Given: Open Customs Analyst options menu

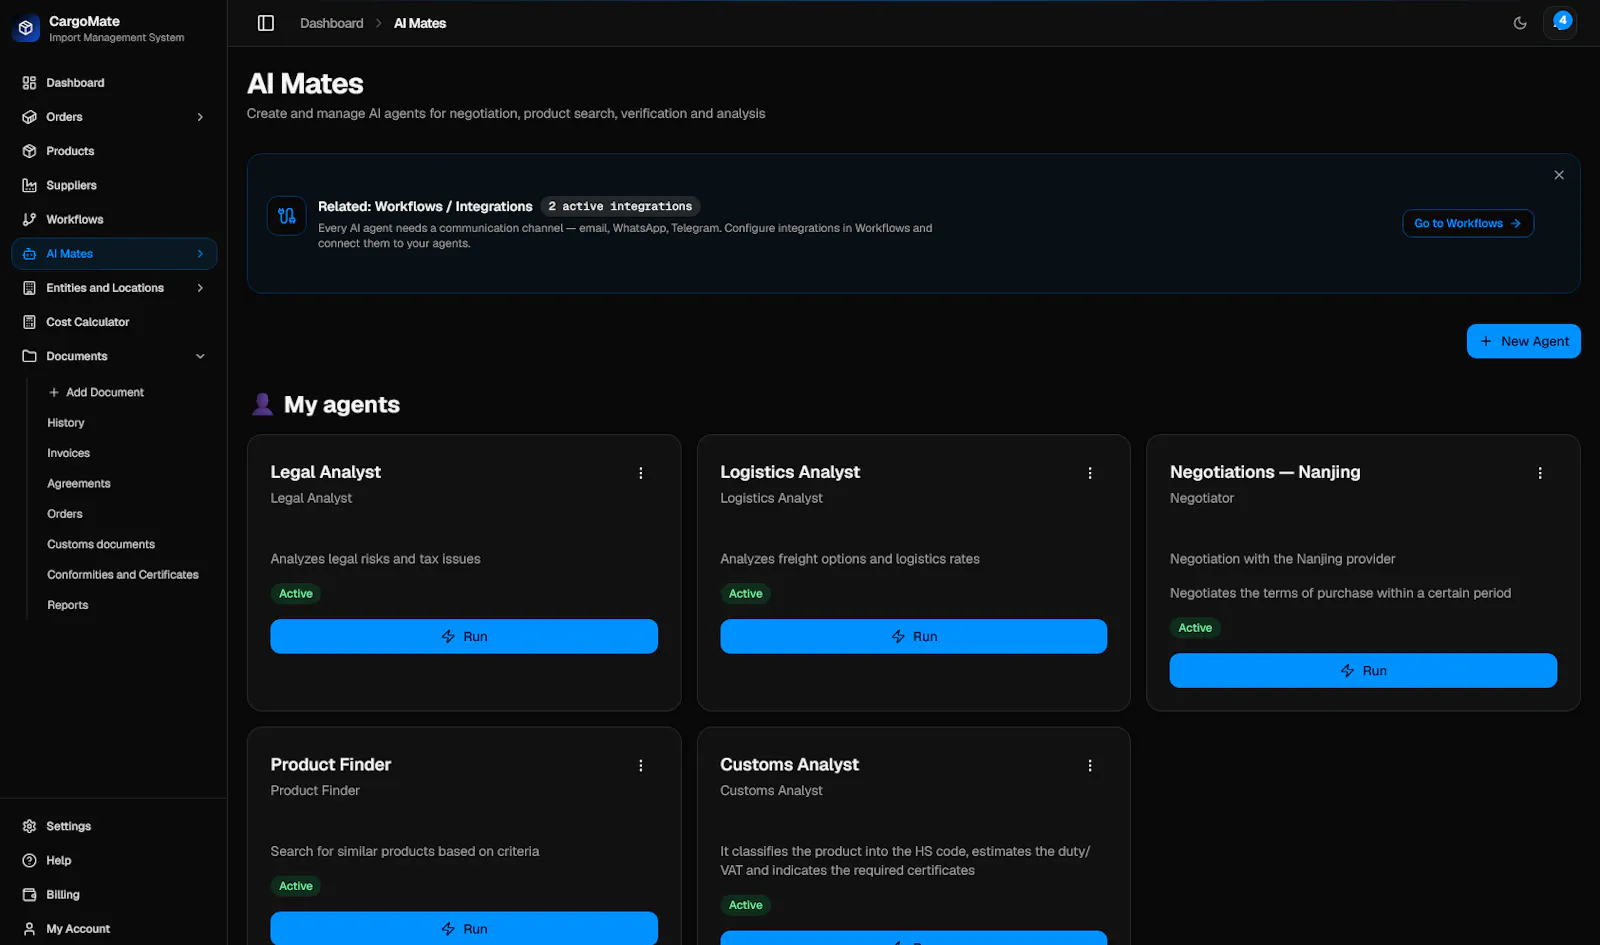Looking at the screenshot, I should (x=1090, y=766).
